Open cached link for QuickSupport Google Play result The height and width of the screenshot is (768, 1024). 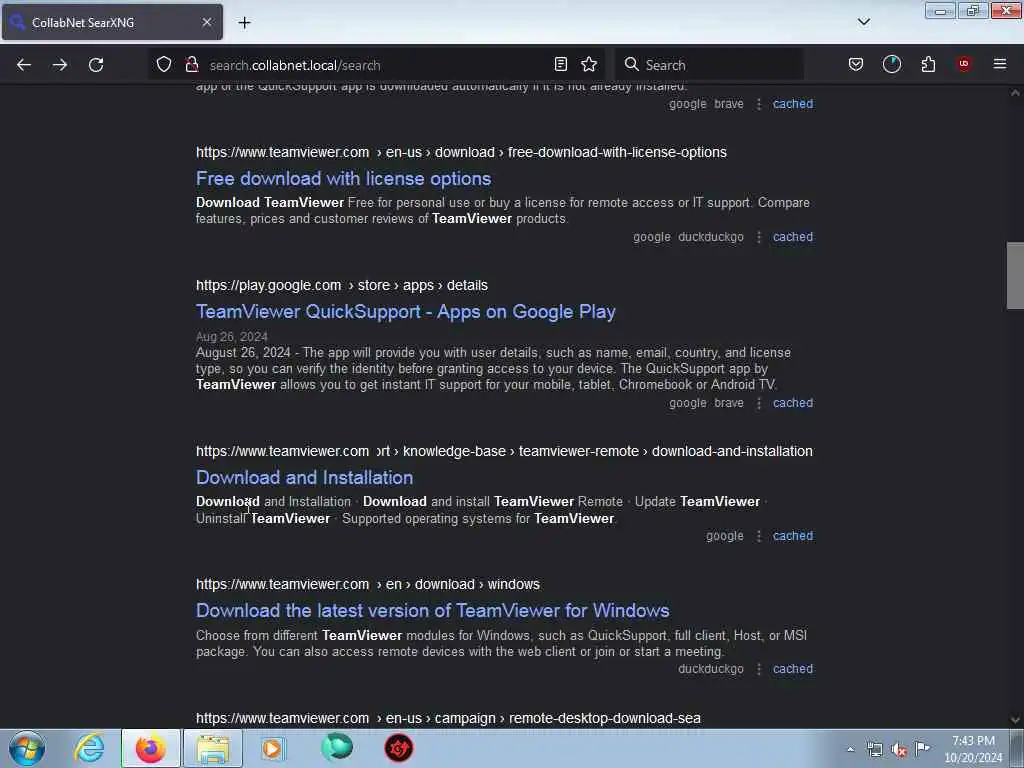[793, 403]
